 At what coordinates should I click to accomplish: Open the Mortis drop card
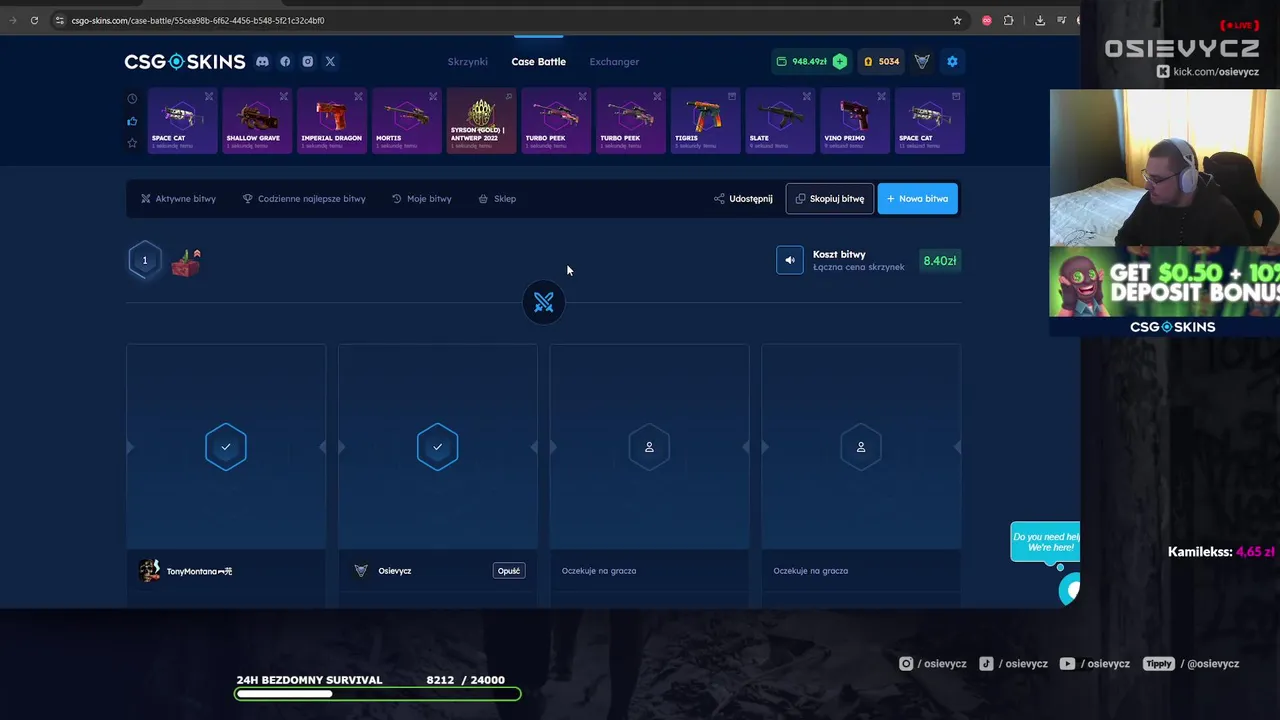click(x=407, y=121)
